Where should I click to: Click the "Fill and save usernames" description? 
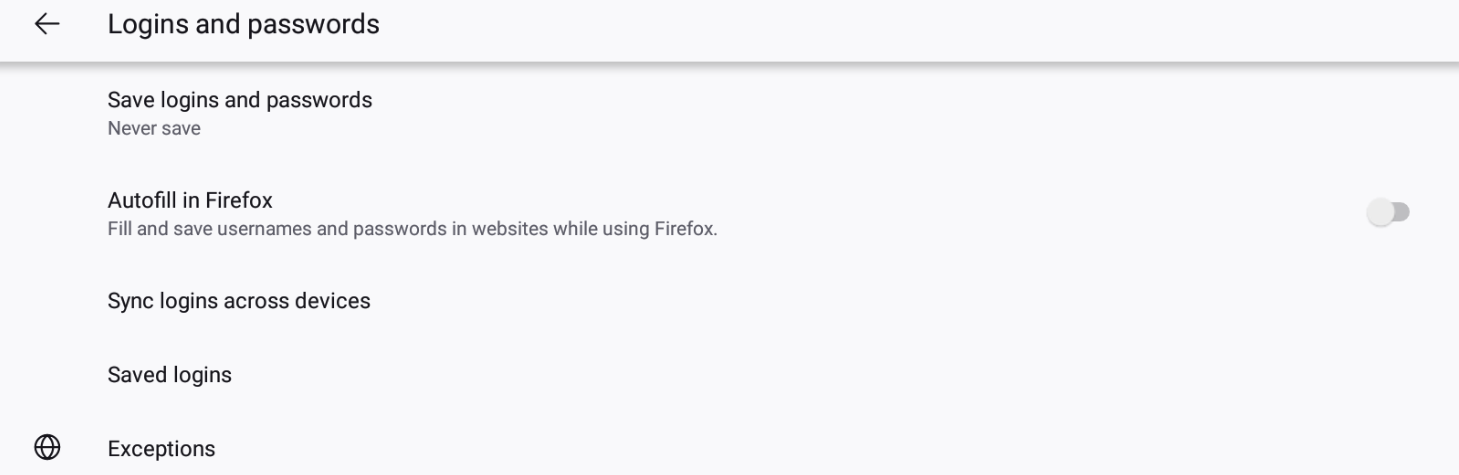tap(412, 229)
